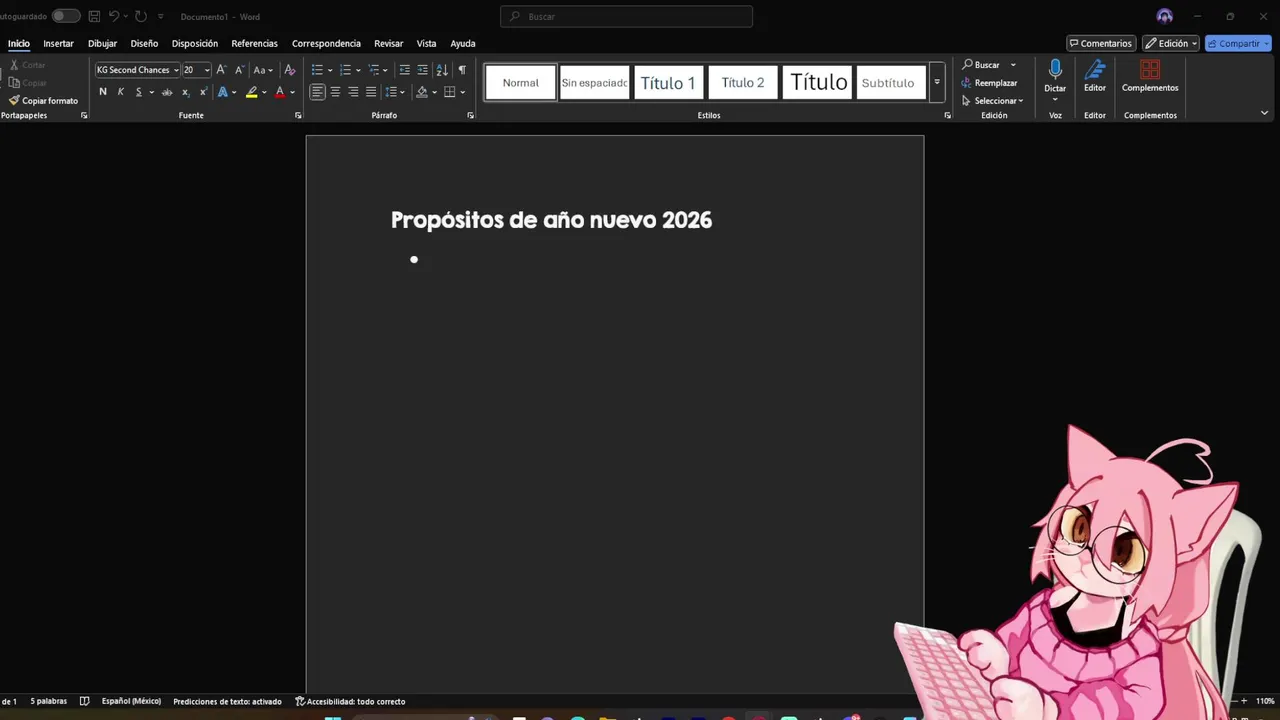Click the Text Effects blue A icon
The width and height of the screenshot is (1280, 720).
(x=223, y=92)
